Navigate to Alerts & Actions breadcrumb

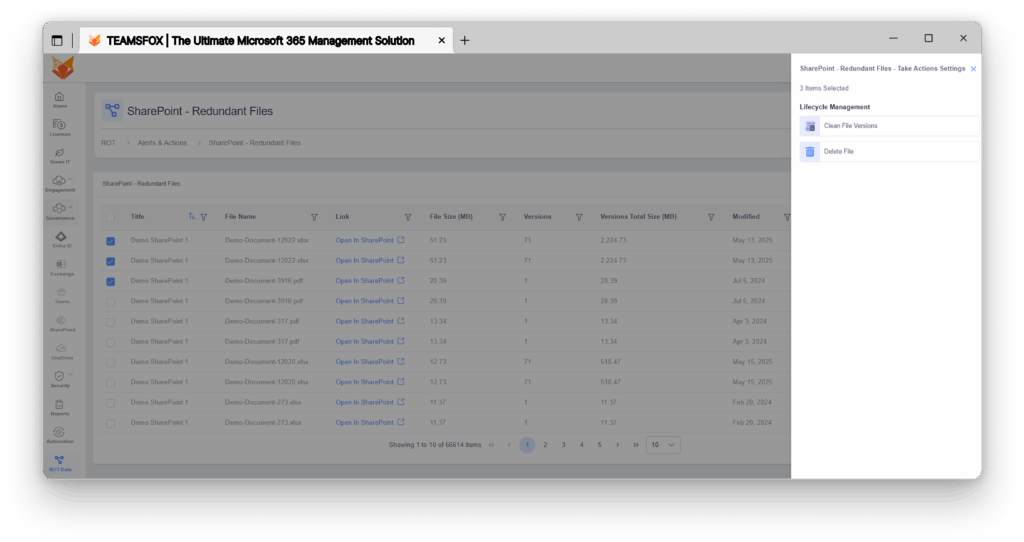coord(162,143)
